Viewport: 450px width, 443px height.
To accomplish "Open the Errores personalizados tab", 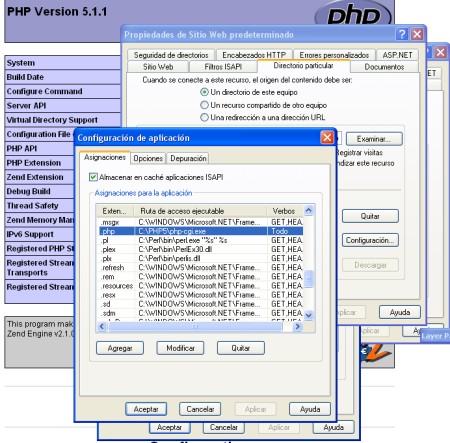I will (334, 55).
